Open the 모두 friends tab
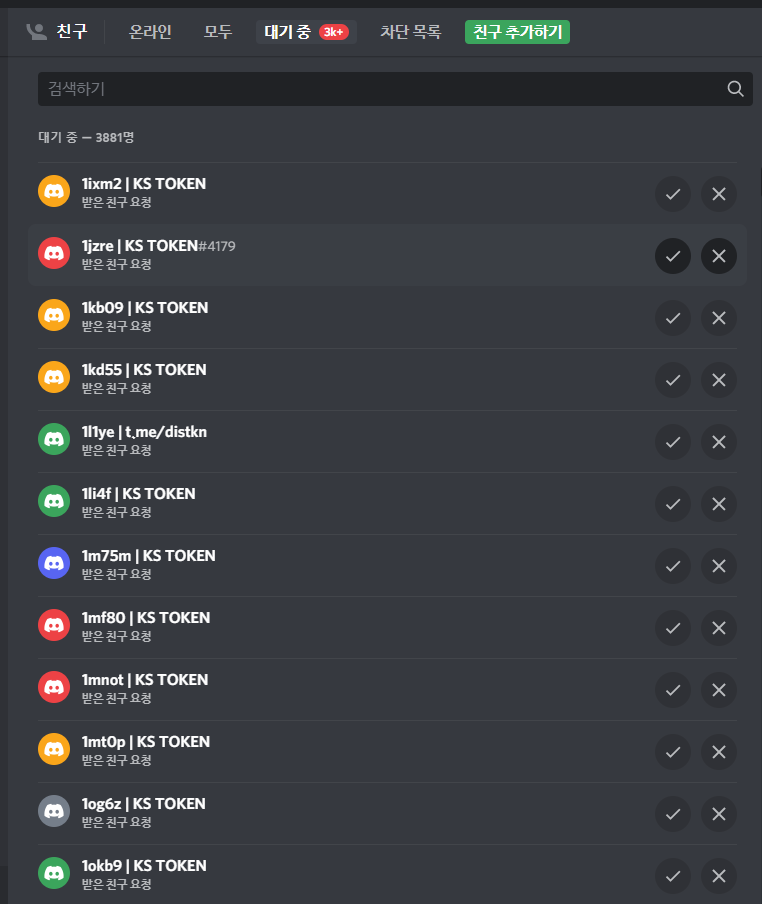The image size is (762, 904). pyautogui.click(x=218, y=32)
